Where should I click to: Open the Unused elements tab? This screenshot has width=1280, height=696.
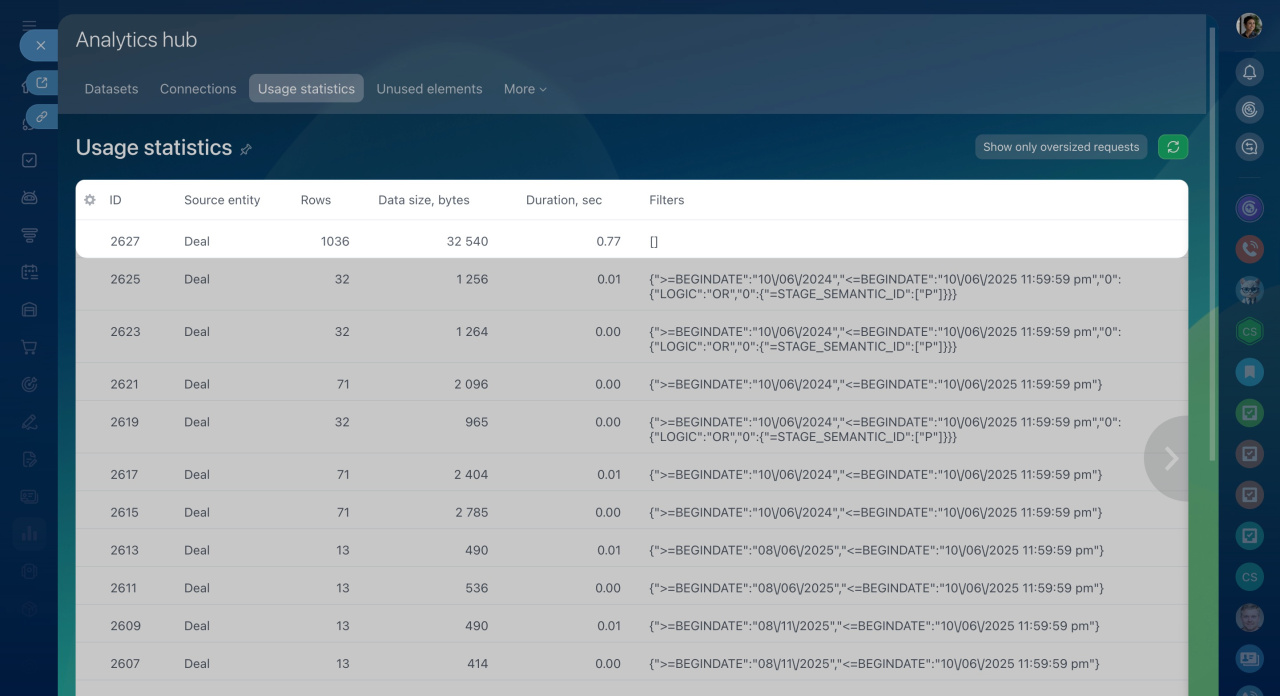(x=429, y=89)
